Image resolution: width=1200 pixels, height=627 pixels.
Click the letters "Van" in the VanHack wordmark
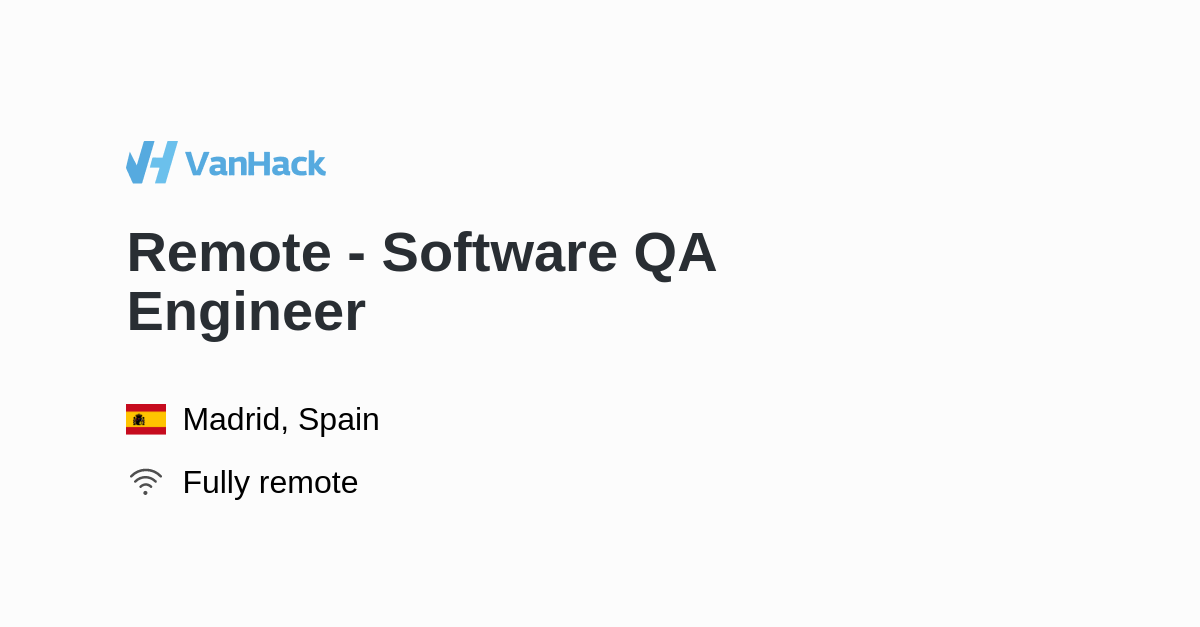click(x=215, y=164)
